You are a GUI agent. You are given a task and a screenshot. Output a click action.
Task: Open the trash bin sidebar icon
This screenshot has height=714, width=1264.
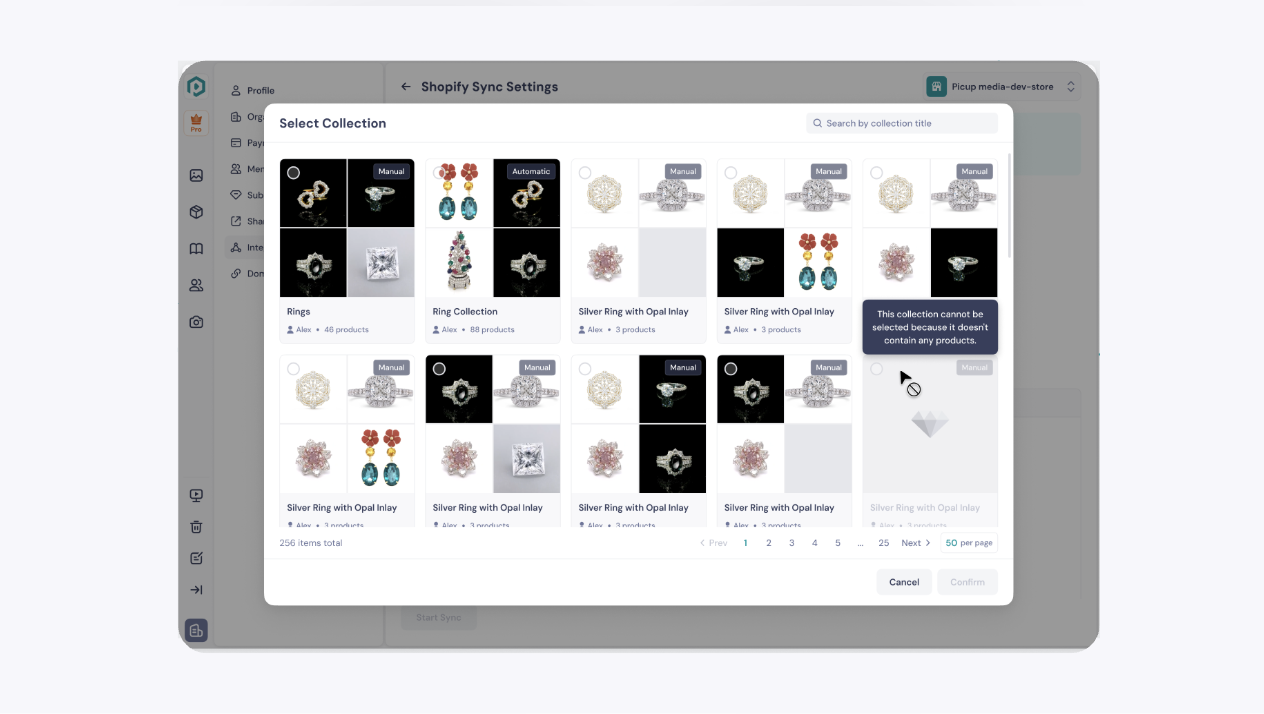(196, 527)
